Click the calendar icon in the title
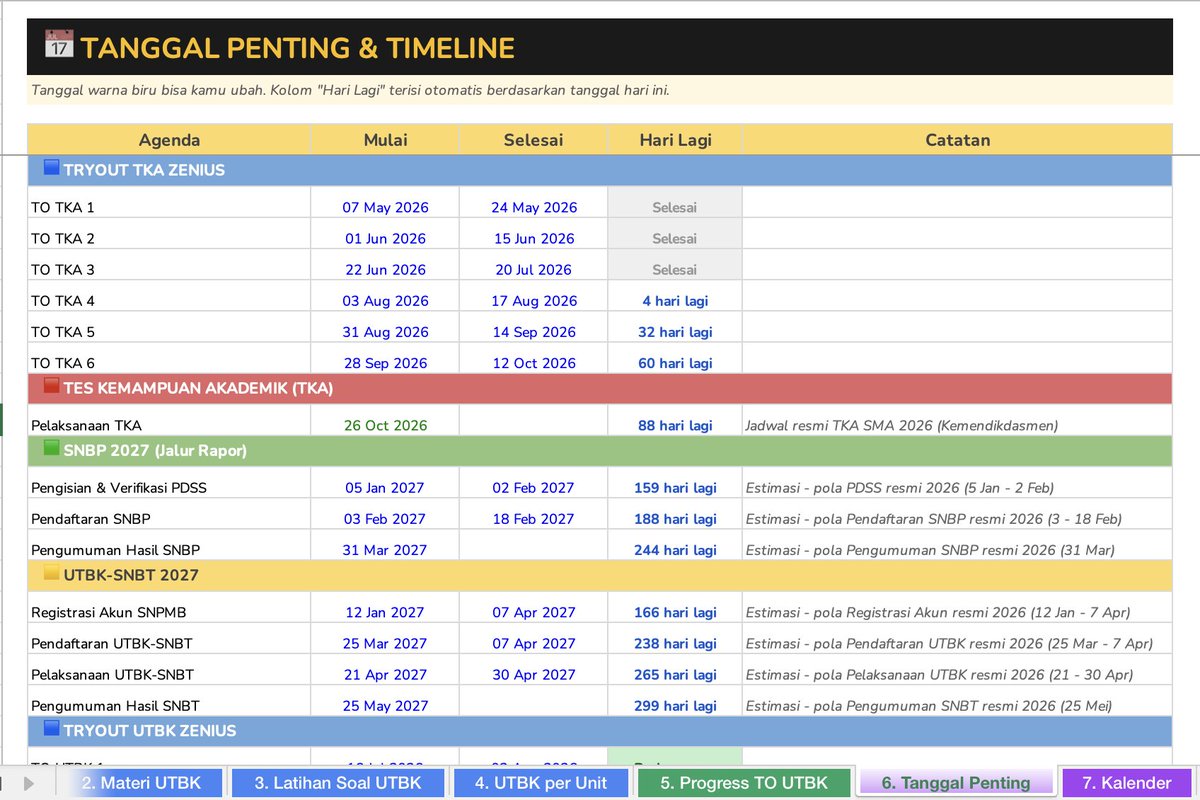Screen dimensions: 1200x800 tap(59, 46)
